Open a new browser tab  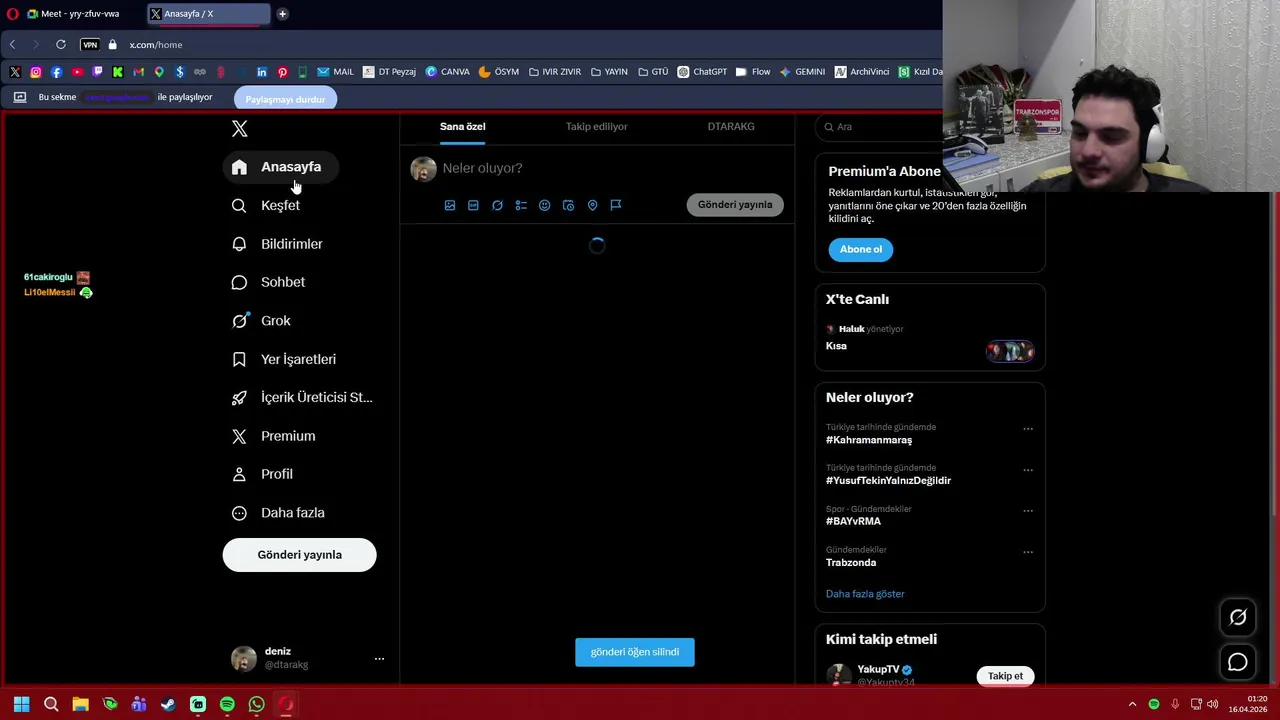pyautogui.click(x=282, y=14)
